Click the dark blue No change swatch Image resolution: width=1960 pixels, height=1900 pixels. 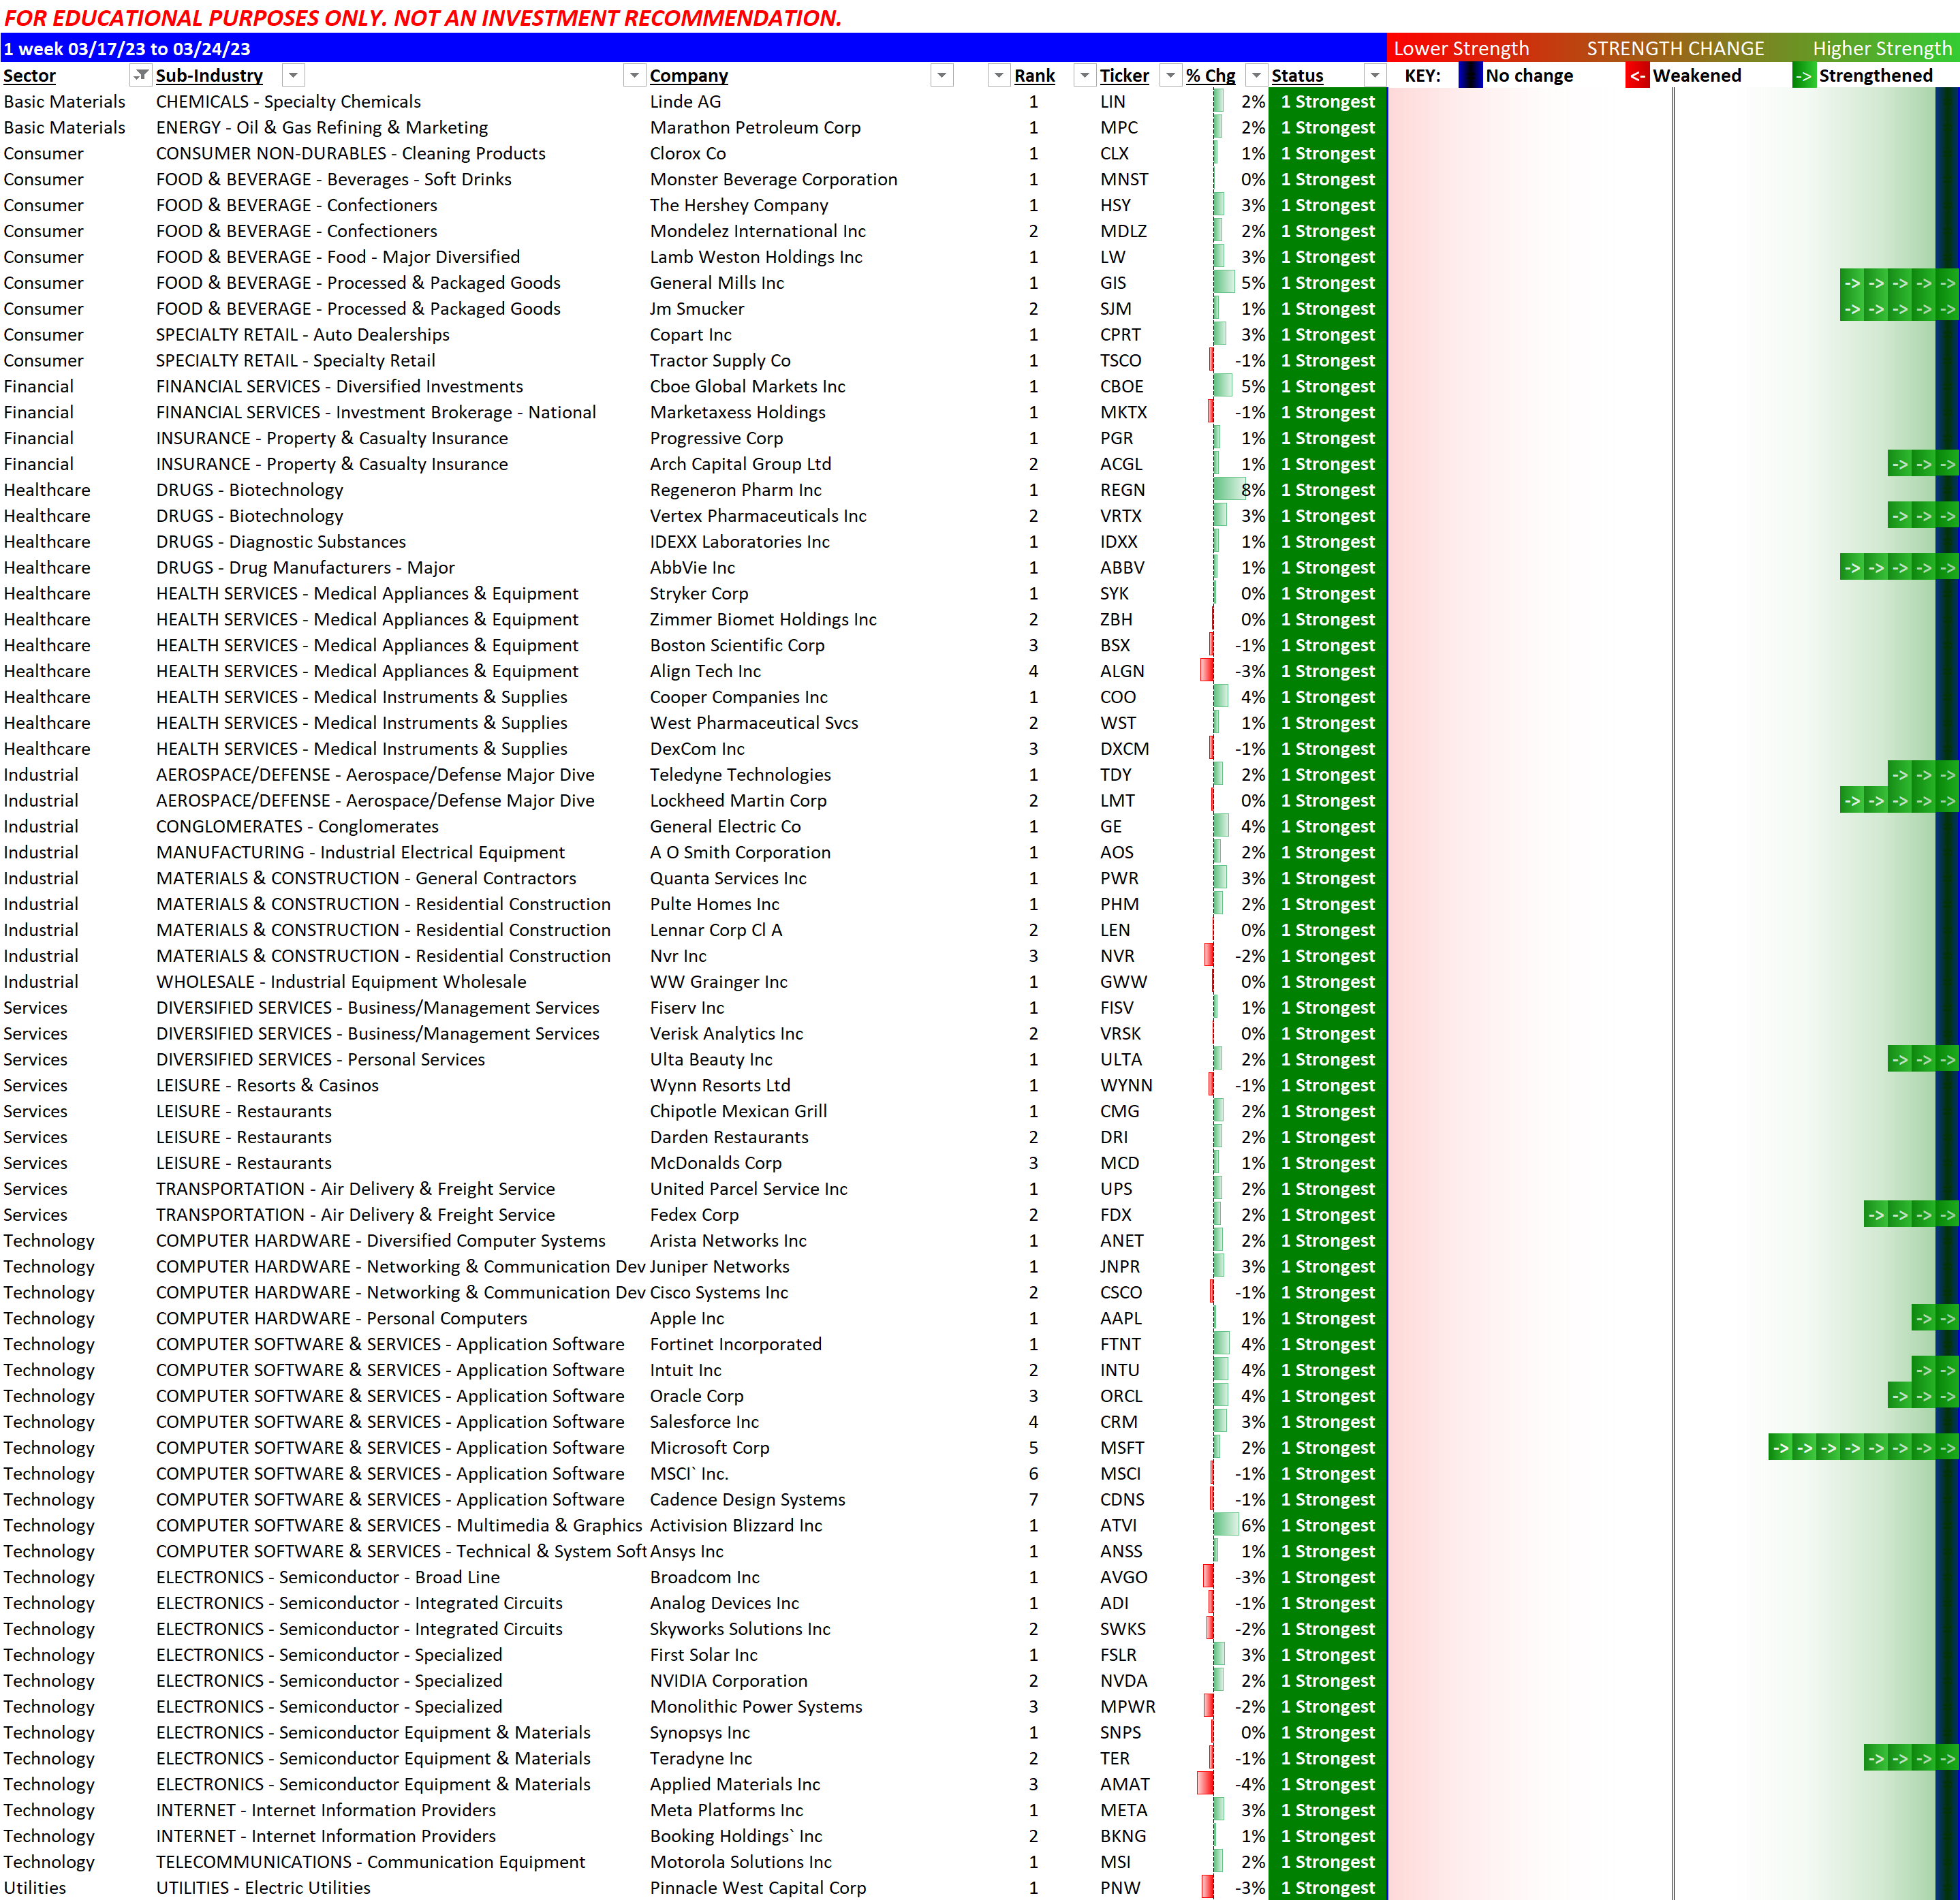click(1470, 76)
